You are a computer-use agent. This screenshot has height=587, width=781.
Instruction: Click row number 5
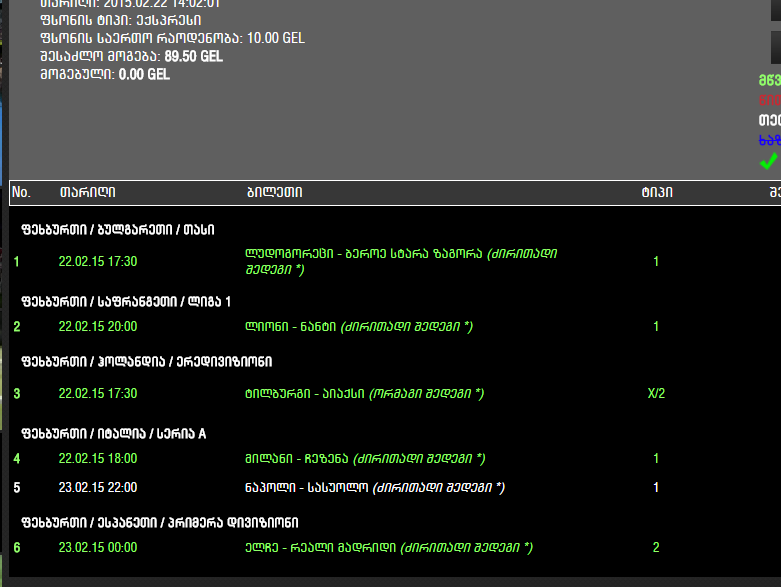17,487
